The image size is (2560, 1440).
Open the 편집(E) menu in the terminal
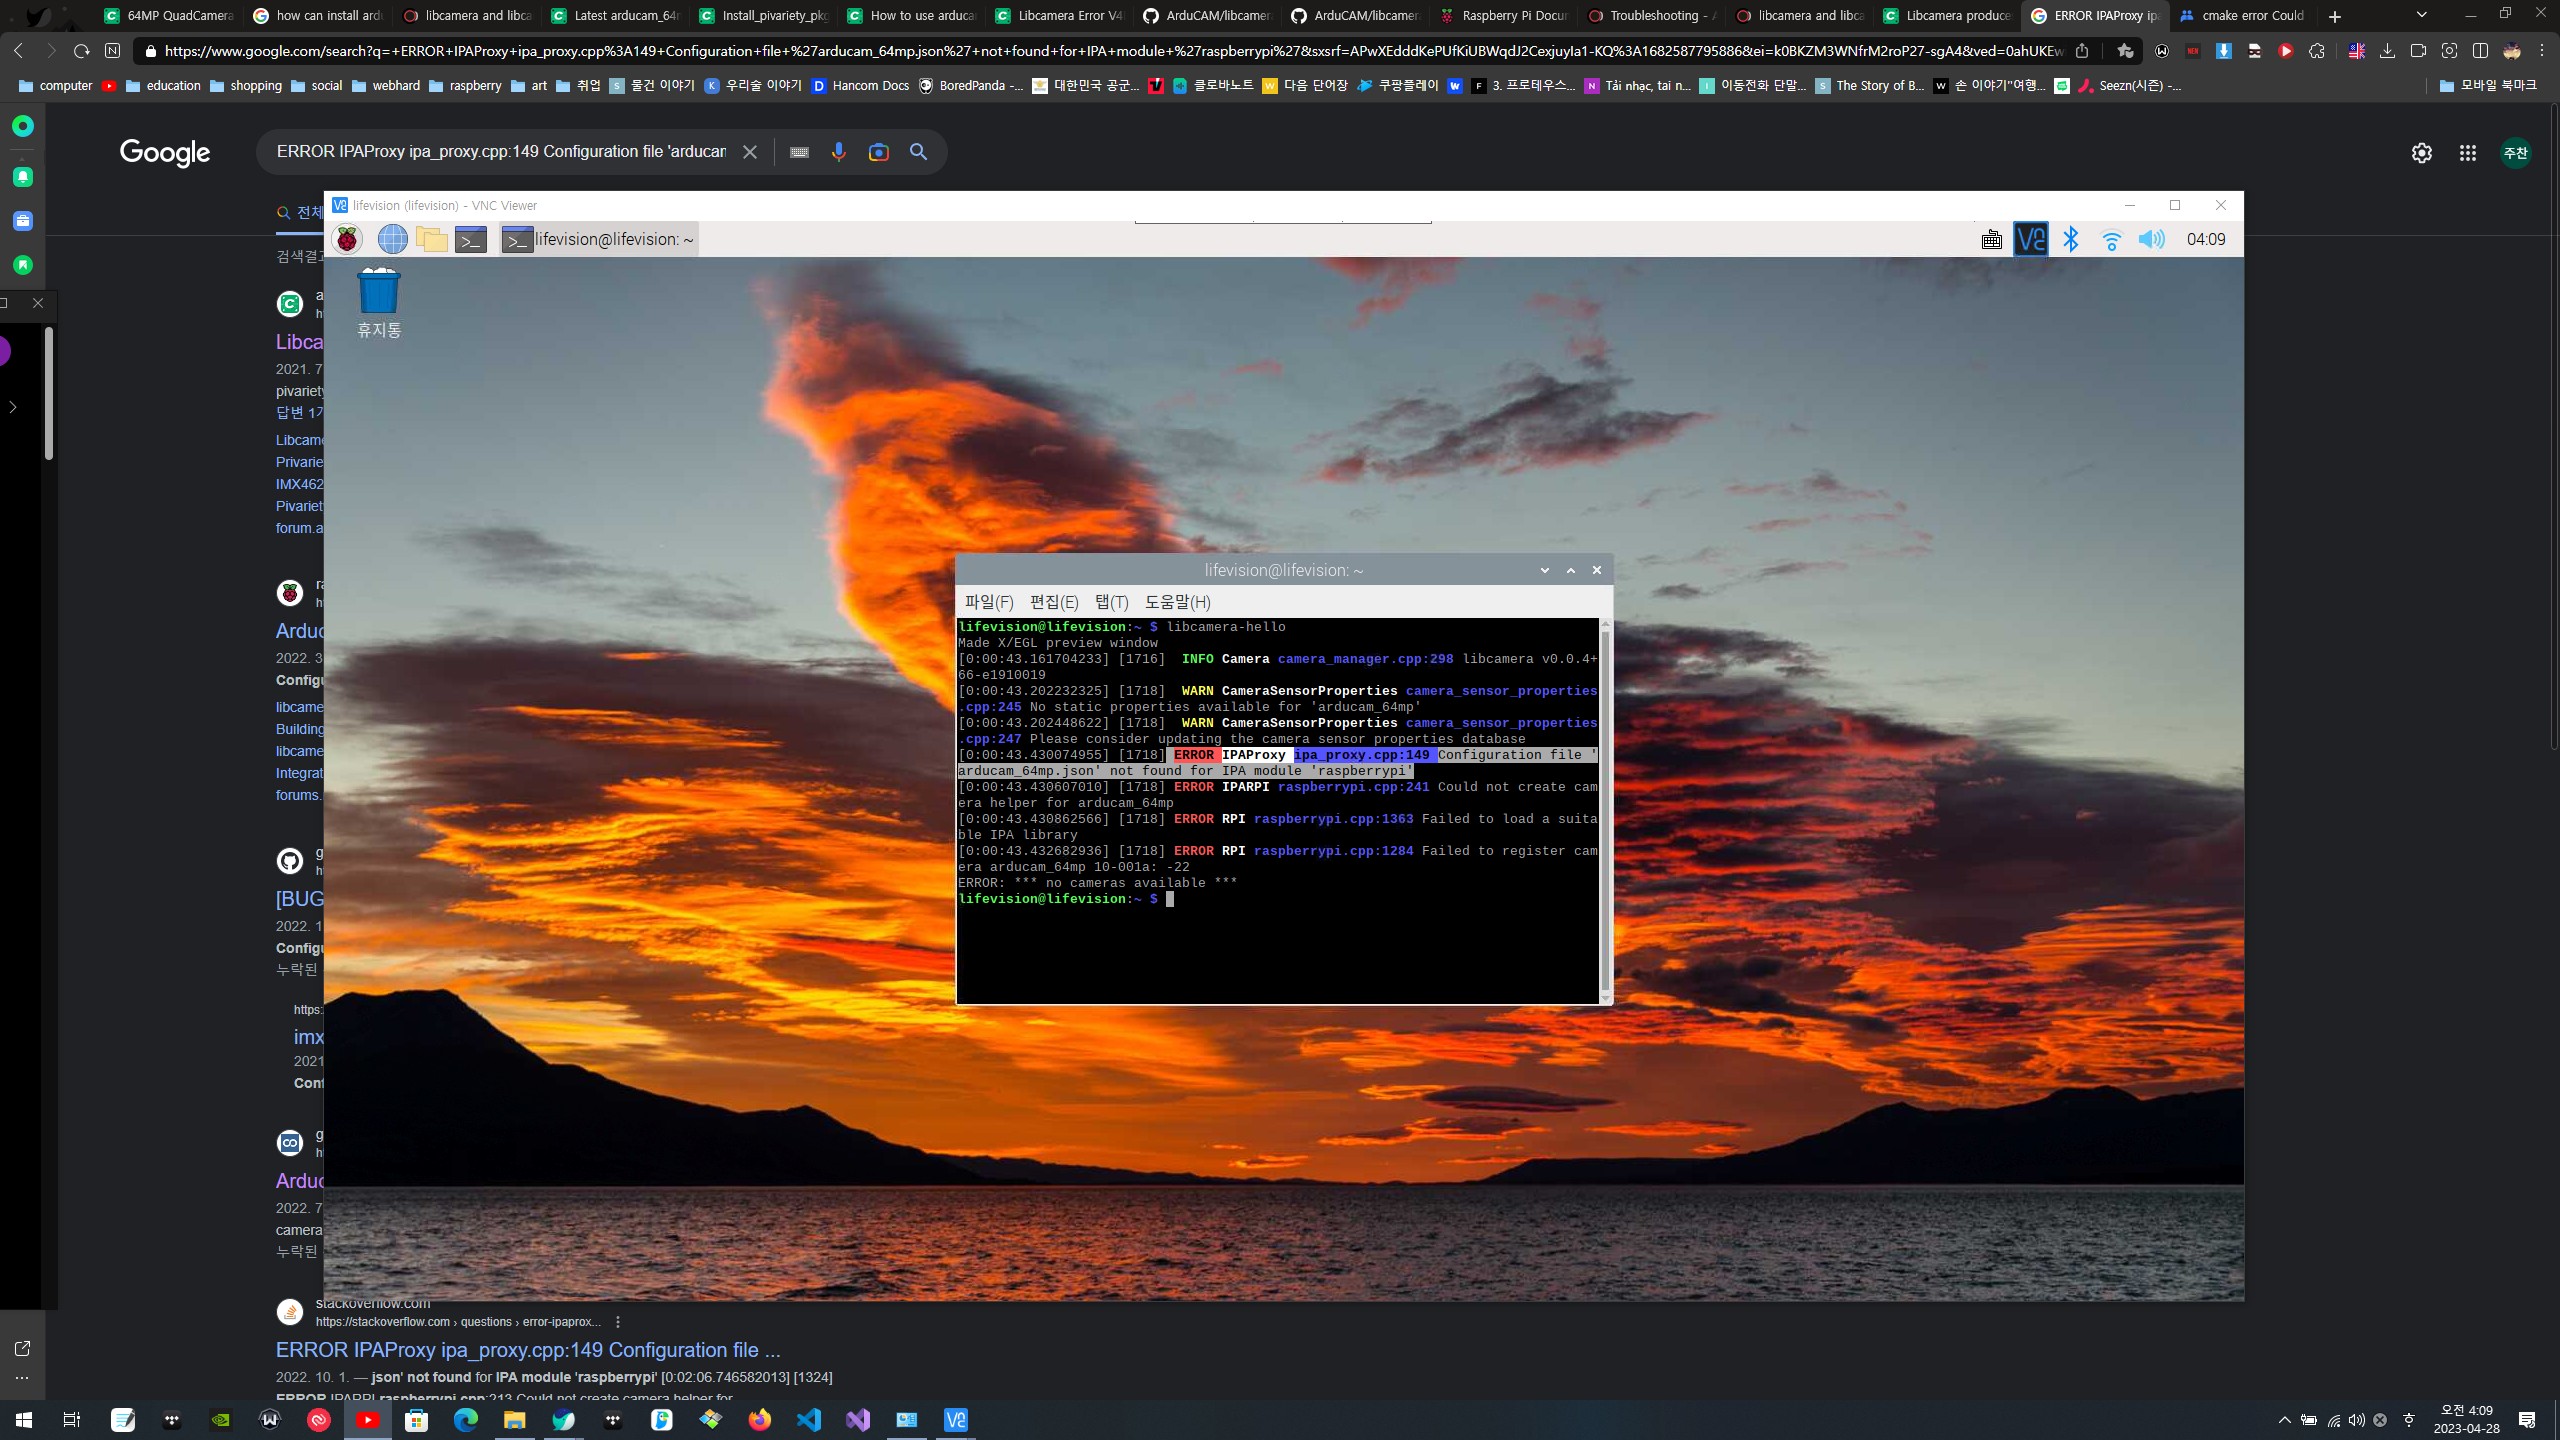(1054, 602)
